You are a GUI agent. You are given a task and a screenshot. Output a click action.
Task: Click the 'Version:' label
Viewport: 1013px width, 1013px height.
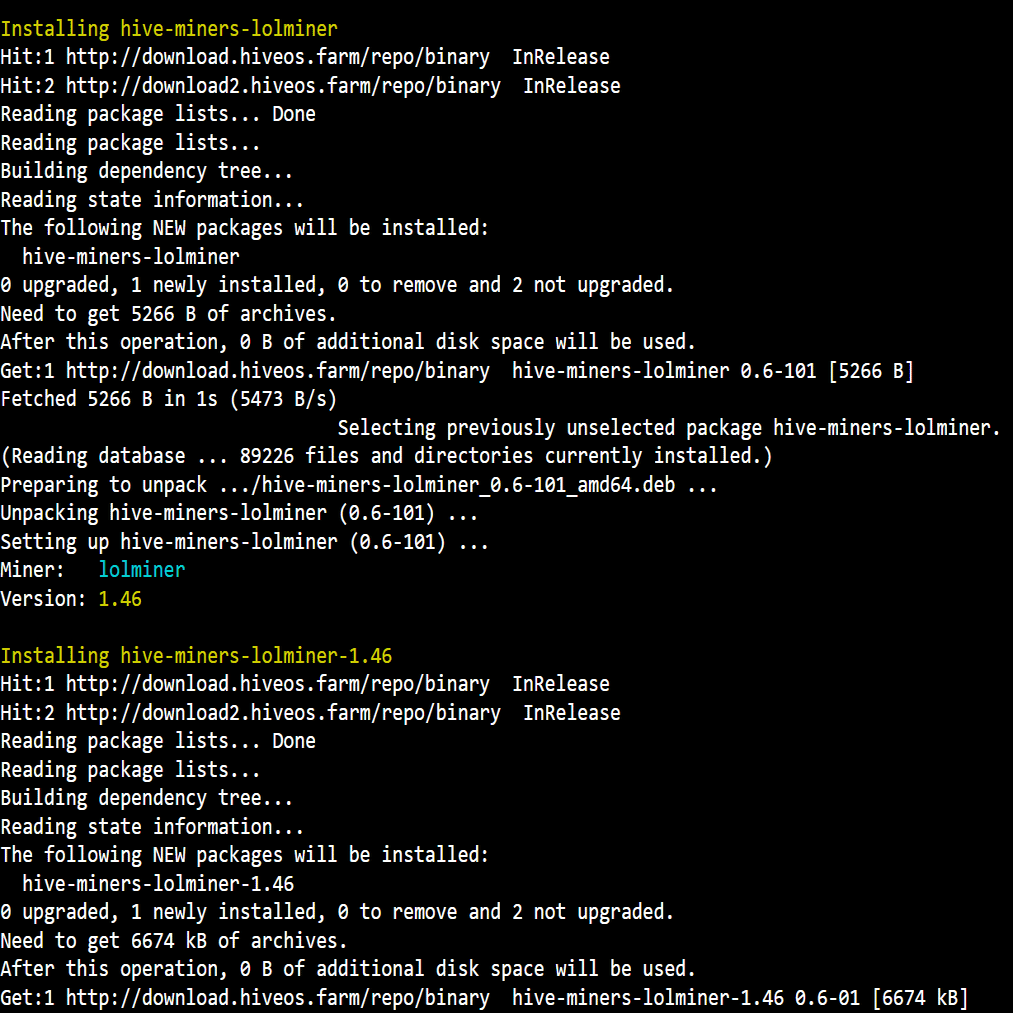click(x=43, y=599)
